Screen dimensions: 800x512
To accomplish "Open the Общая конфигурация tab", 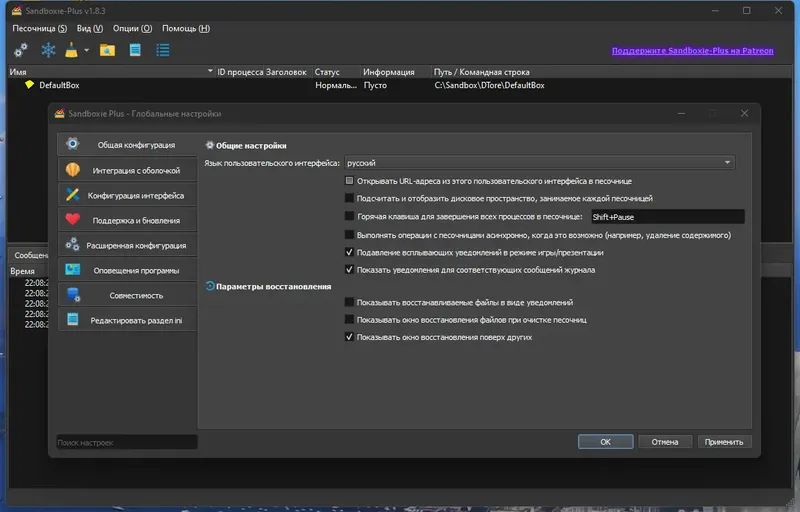I will coord(128,145).
